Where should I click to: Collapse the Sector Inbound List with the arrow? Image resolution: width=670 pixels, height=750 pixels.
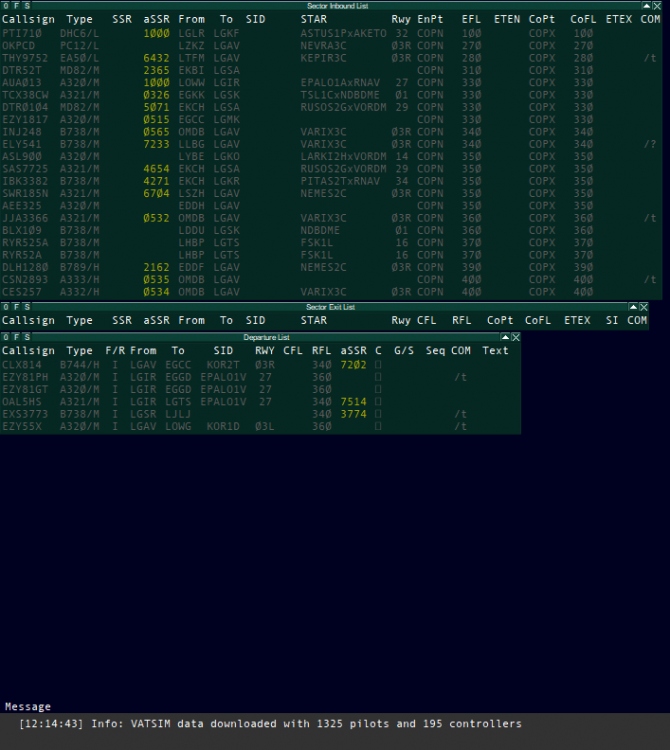pyautogui.click(x=644, y=6)
